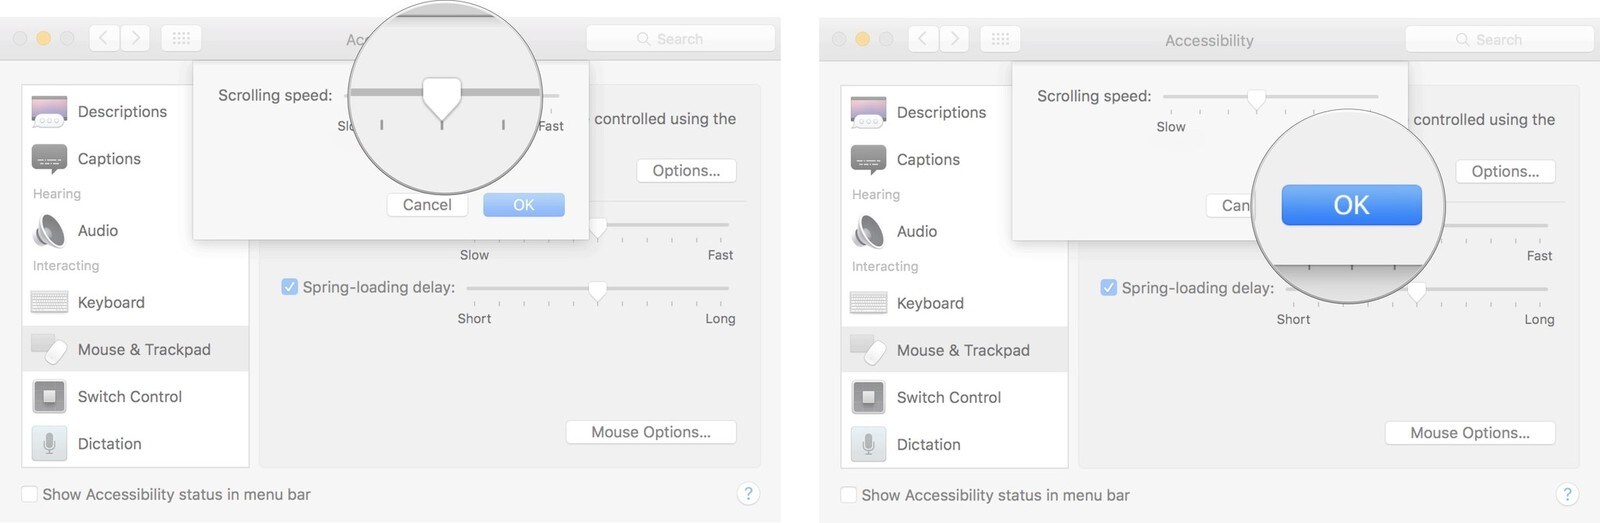Click Scrolling speed slider thumb in right dialog
The width and height of the screenshot is (1600, 523).
[x=1256, y=100]
